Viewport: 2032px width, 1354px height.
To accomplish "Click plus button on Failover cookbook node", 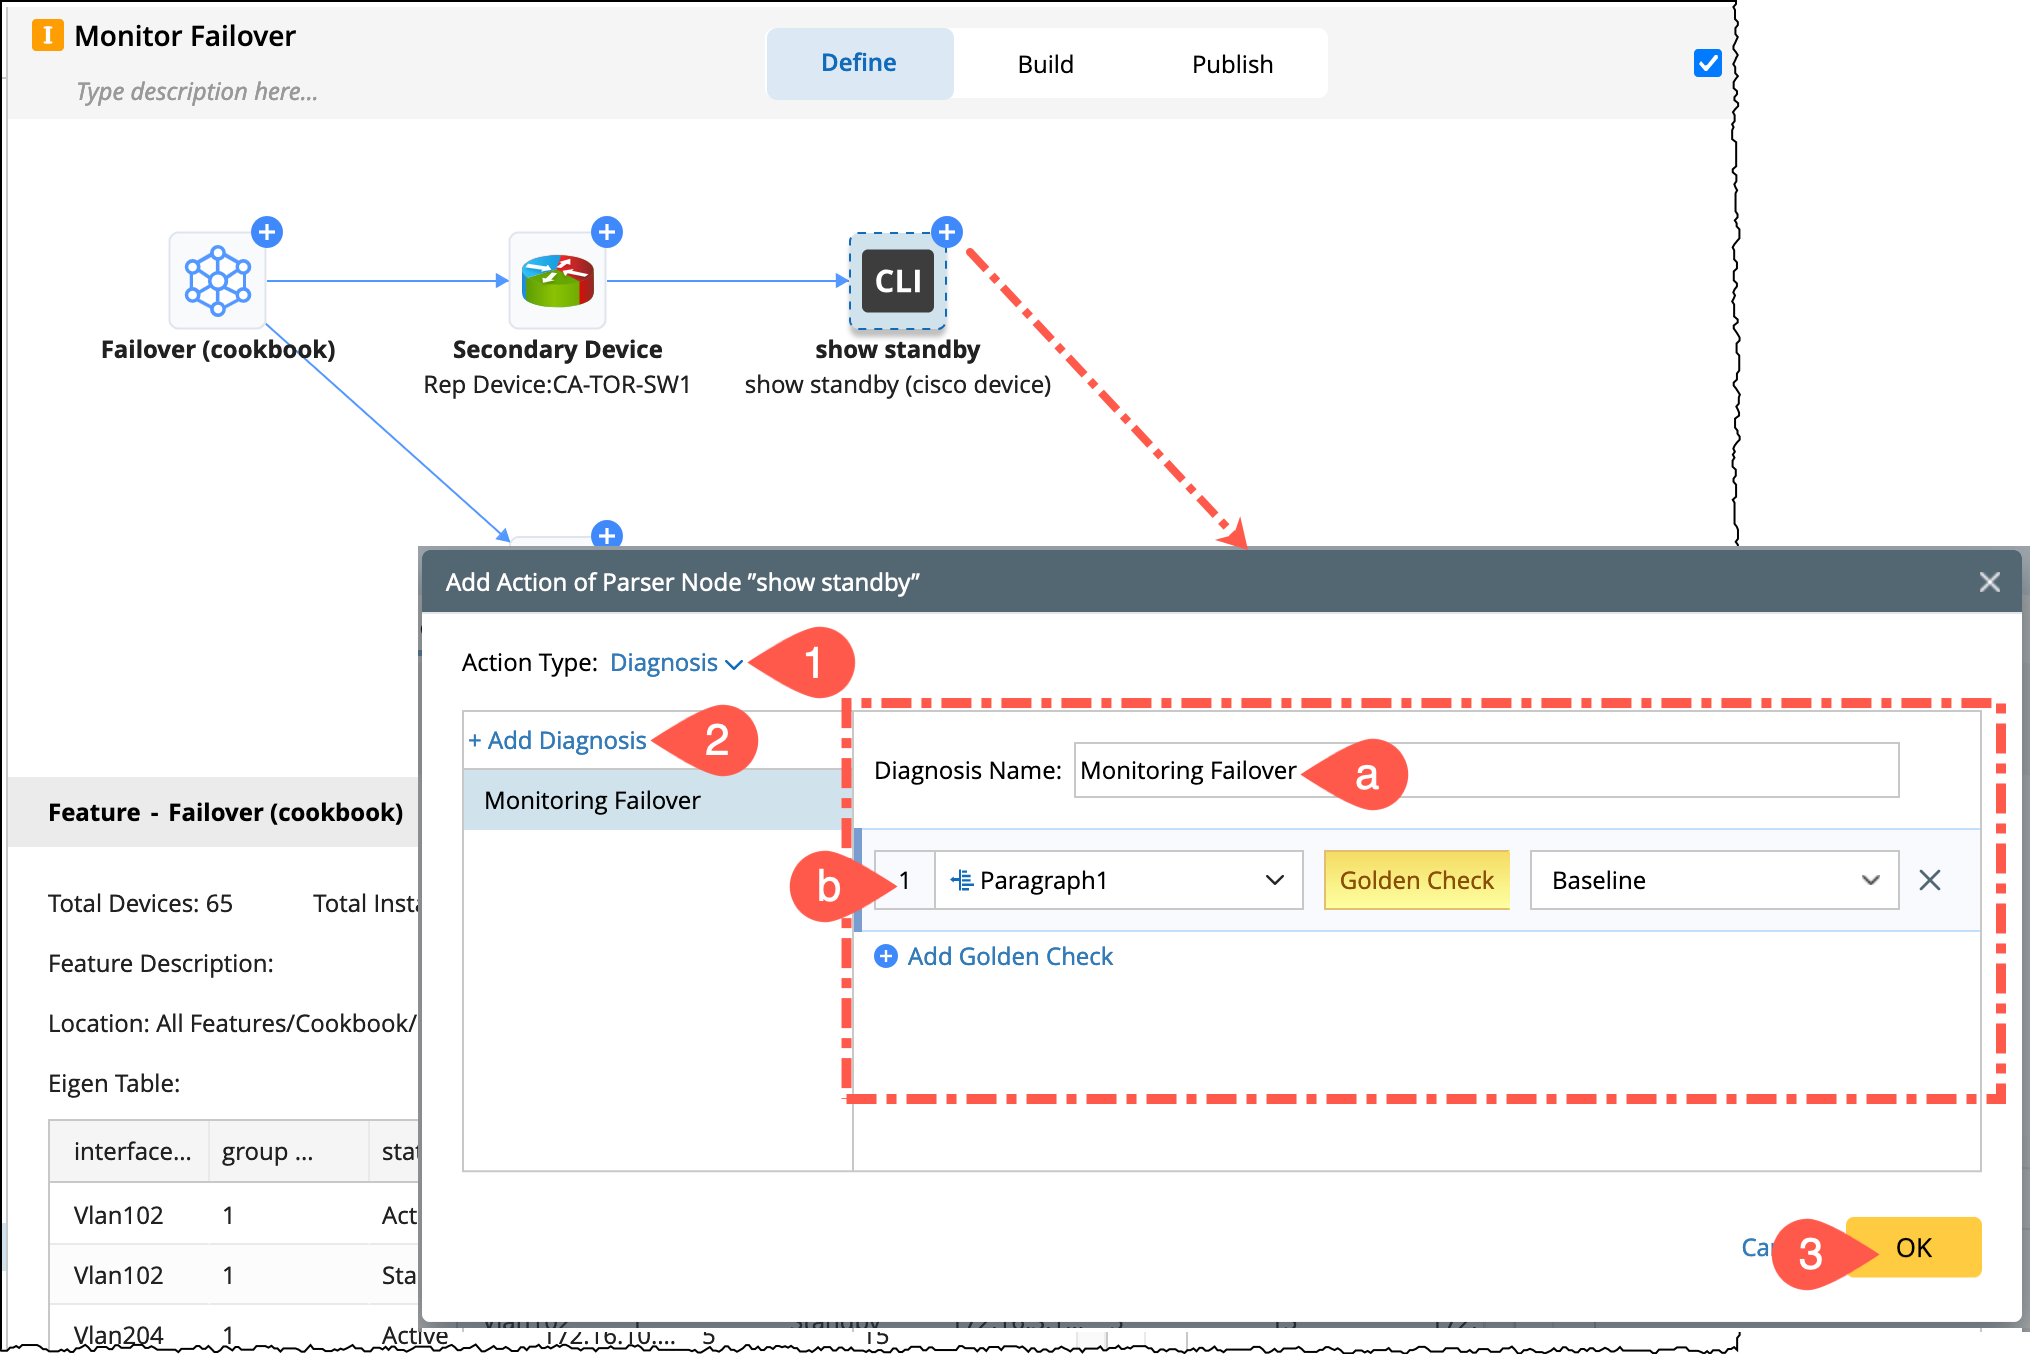I will pos(266,232).
